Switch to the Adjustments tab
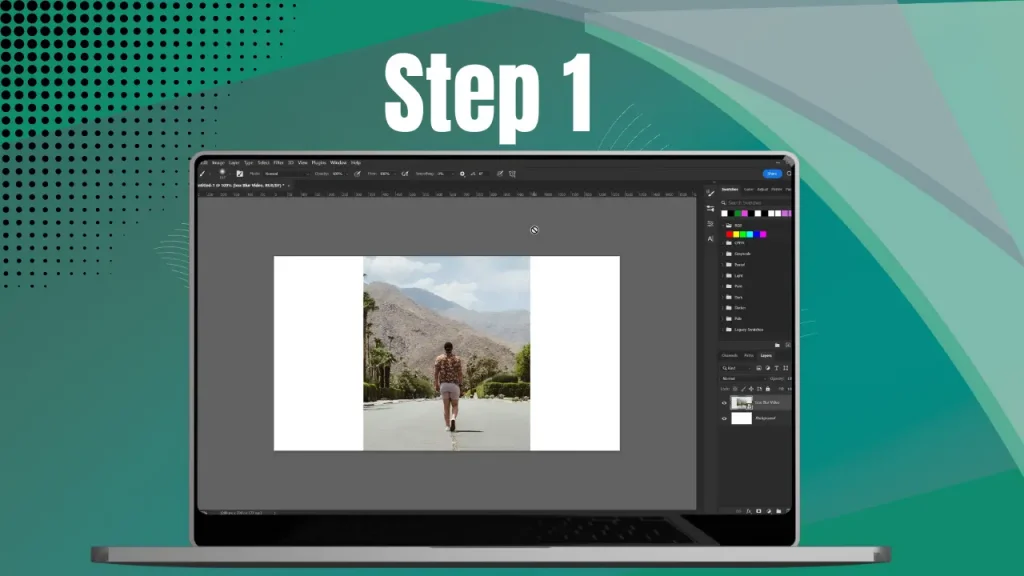The height and width of the screenshot is (576, 1024). coord(762,189)
